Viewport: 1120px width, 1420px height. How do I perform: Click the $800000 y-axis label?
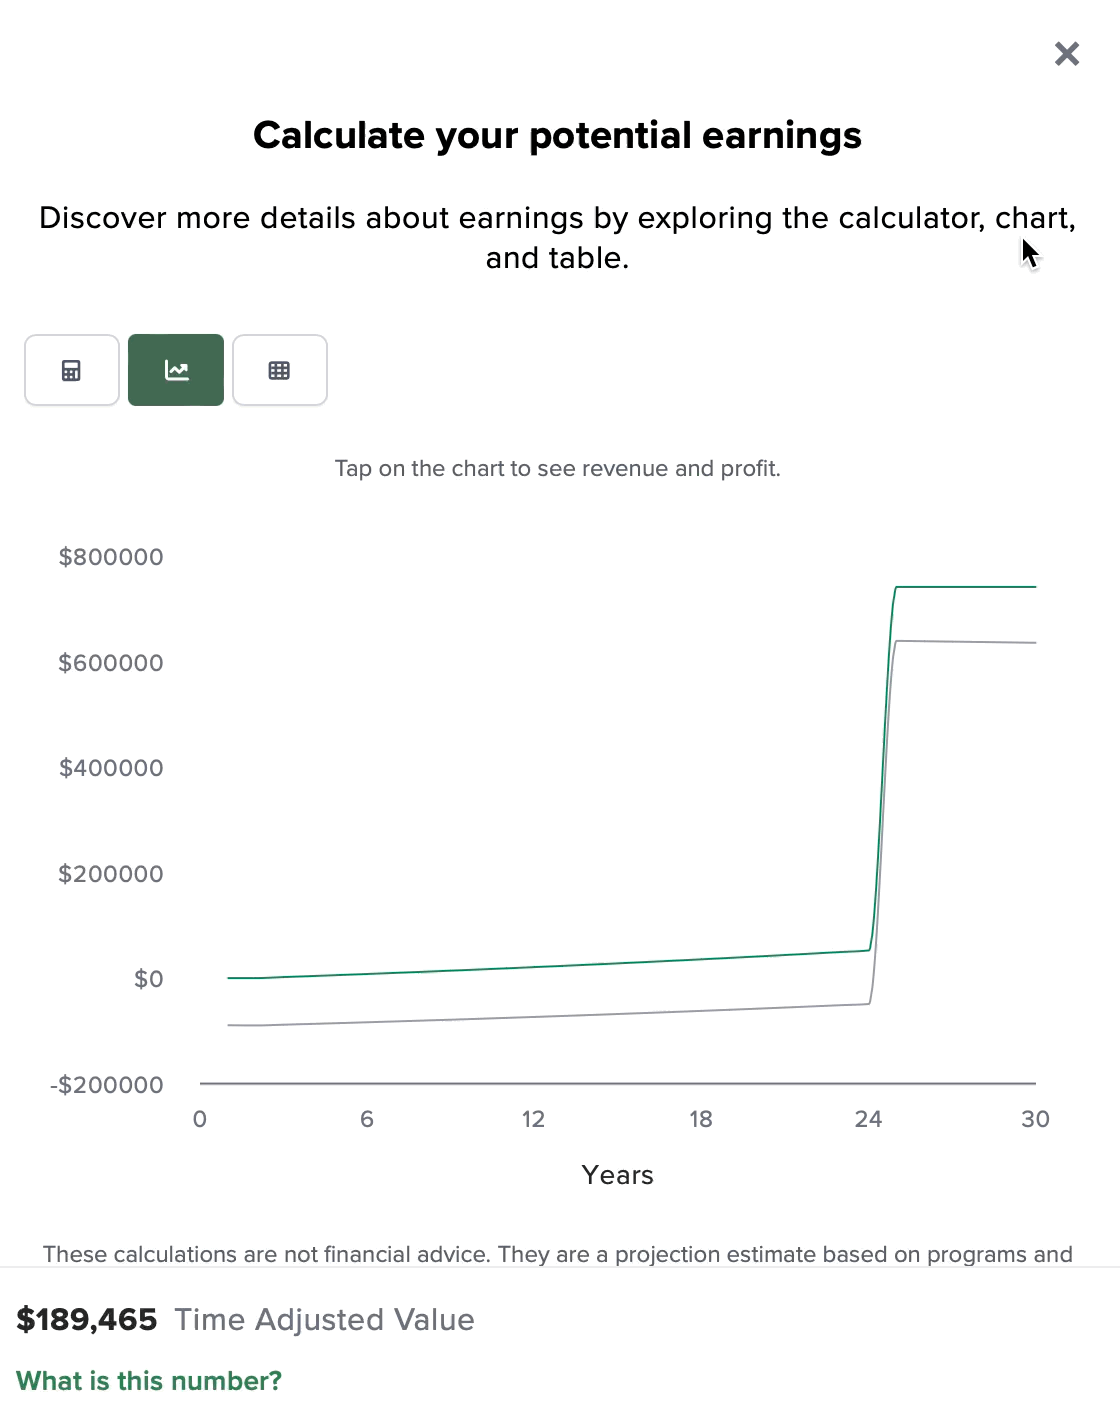[x=111, y=557]
